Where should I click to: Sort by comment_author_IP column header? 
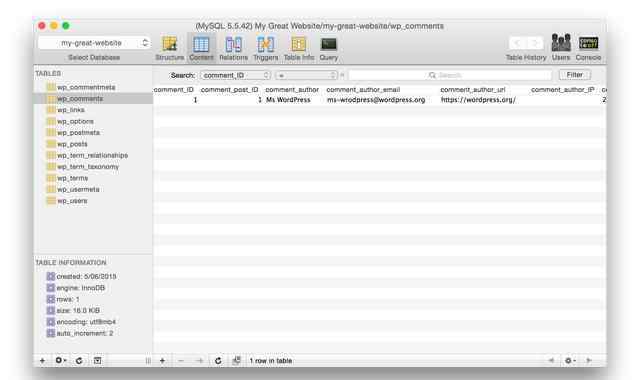[x=562, y=89]
